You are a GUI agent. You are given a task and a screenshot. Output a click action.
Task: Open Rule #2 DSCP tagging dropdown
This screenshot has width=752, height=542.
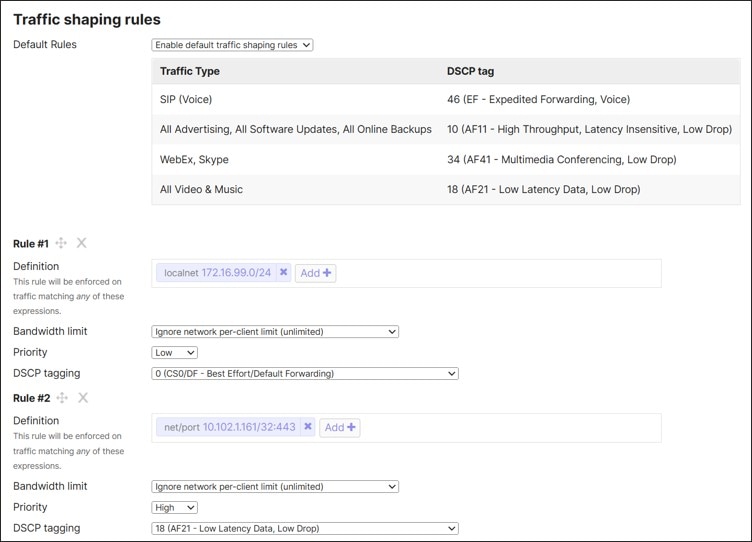[304, 529]
